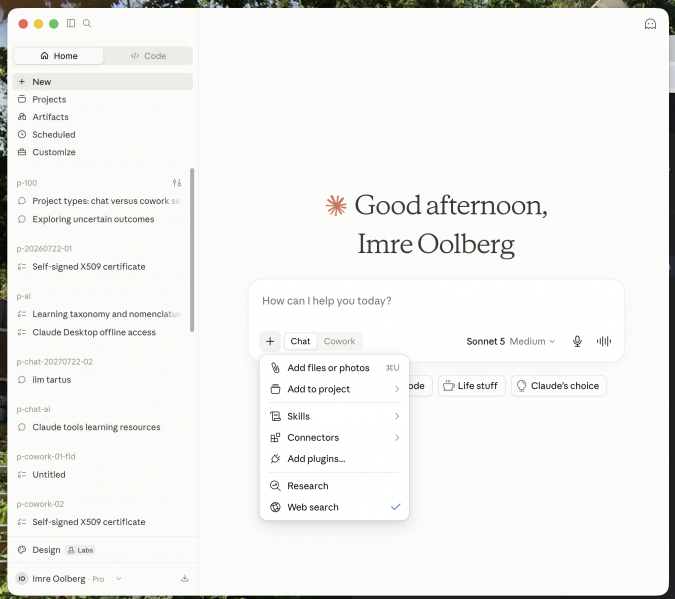Viewport: 675px width, 599px height.
Task: Click the plus attachment button in composer
Action: point(270,341)
